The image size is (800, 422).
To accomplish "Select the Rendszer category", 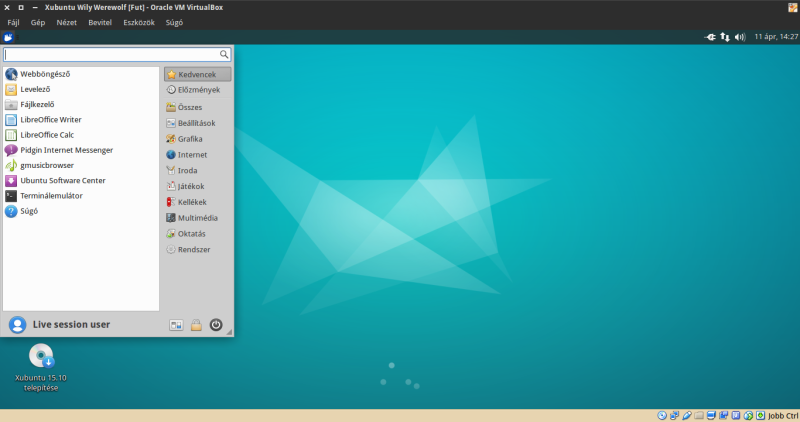I will point(197,250).
